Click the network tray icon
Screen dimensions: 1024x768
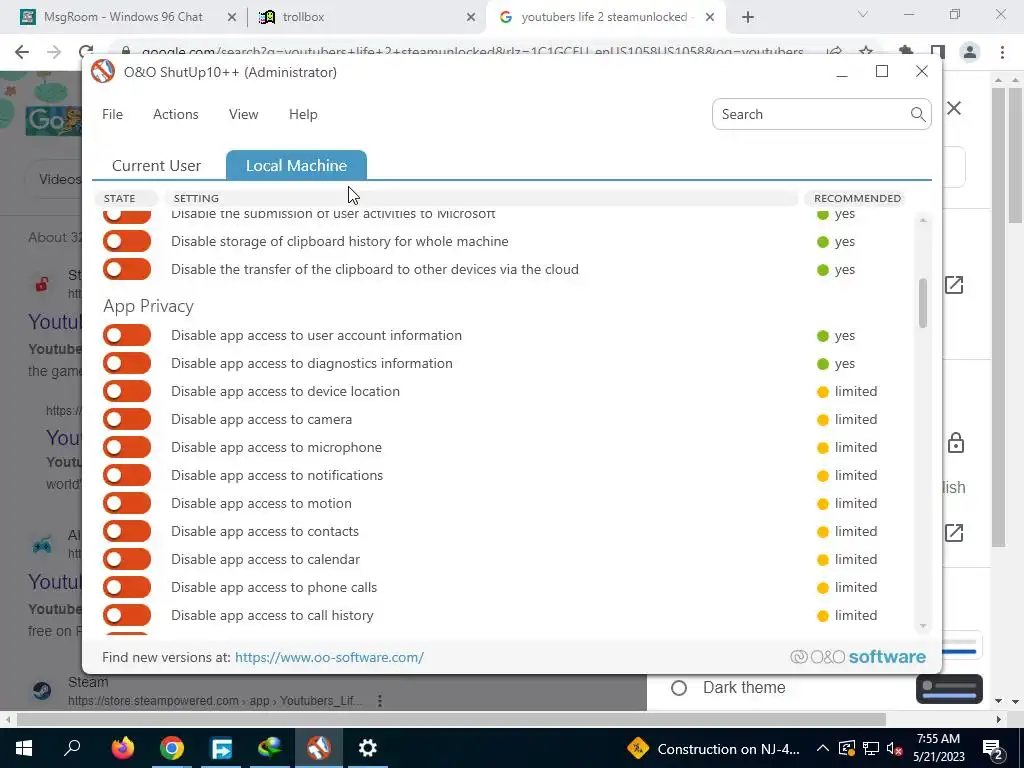[x=871, y=748]
